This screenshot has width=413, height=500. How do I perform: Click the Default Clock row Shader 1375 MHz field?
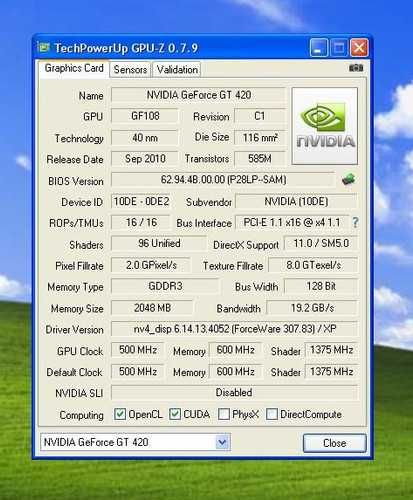[x=331, y=371]
